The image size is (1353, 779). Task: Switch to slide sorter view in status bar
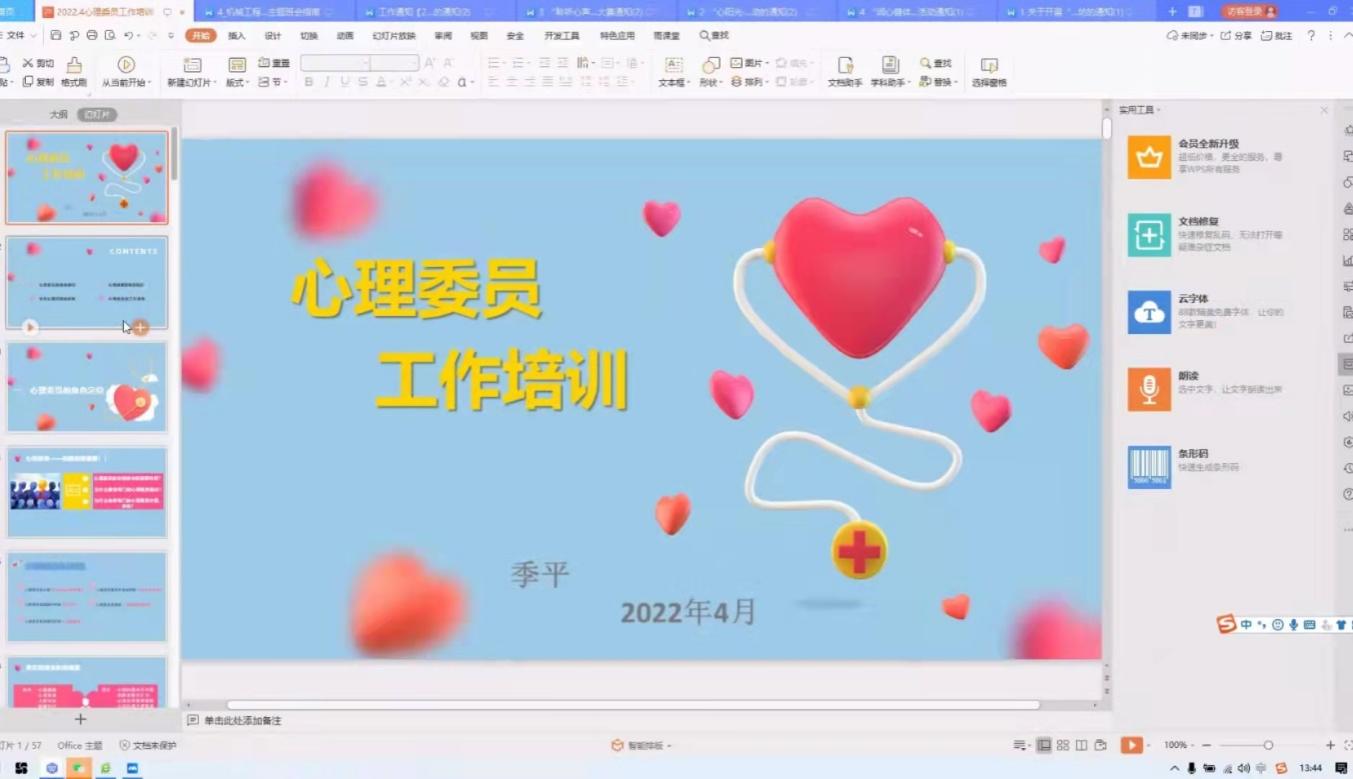(x=1063, y=746)
